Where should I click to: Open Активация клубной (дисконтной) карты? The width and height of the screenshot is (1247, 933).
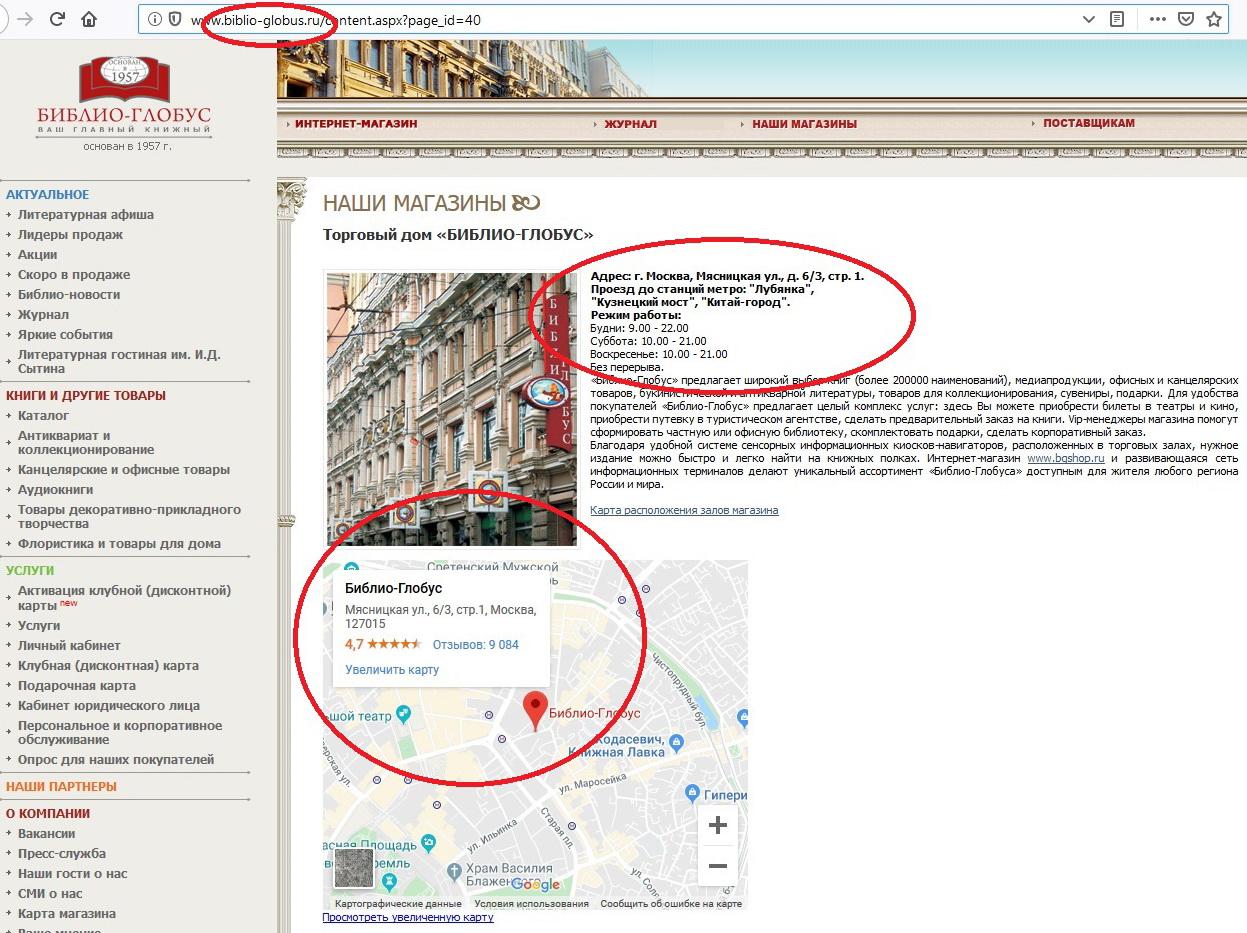click(x=124, y=597)
